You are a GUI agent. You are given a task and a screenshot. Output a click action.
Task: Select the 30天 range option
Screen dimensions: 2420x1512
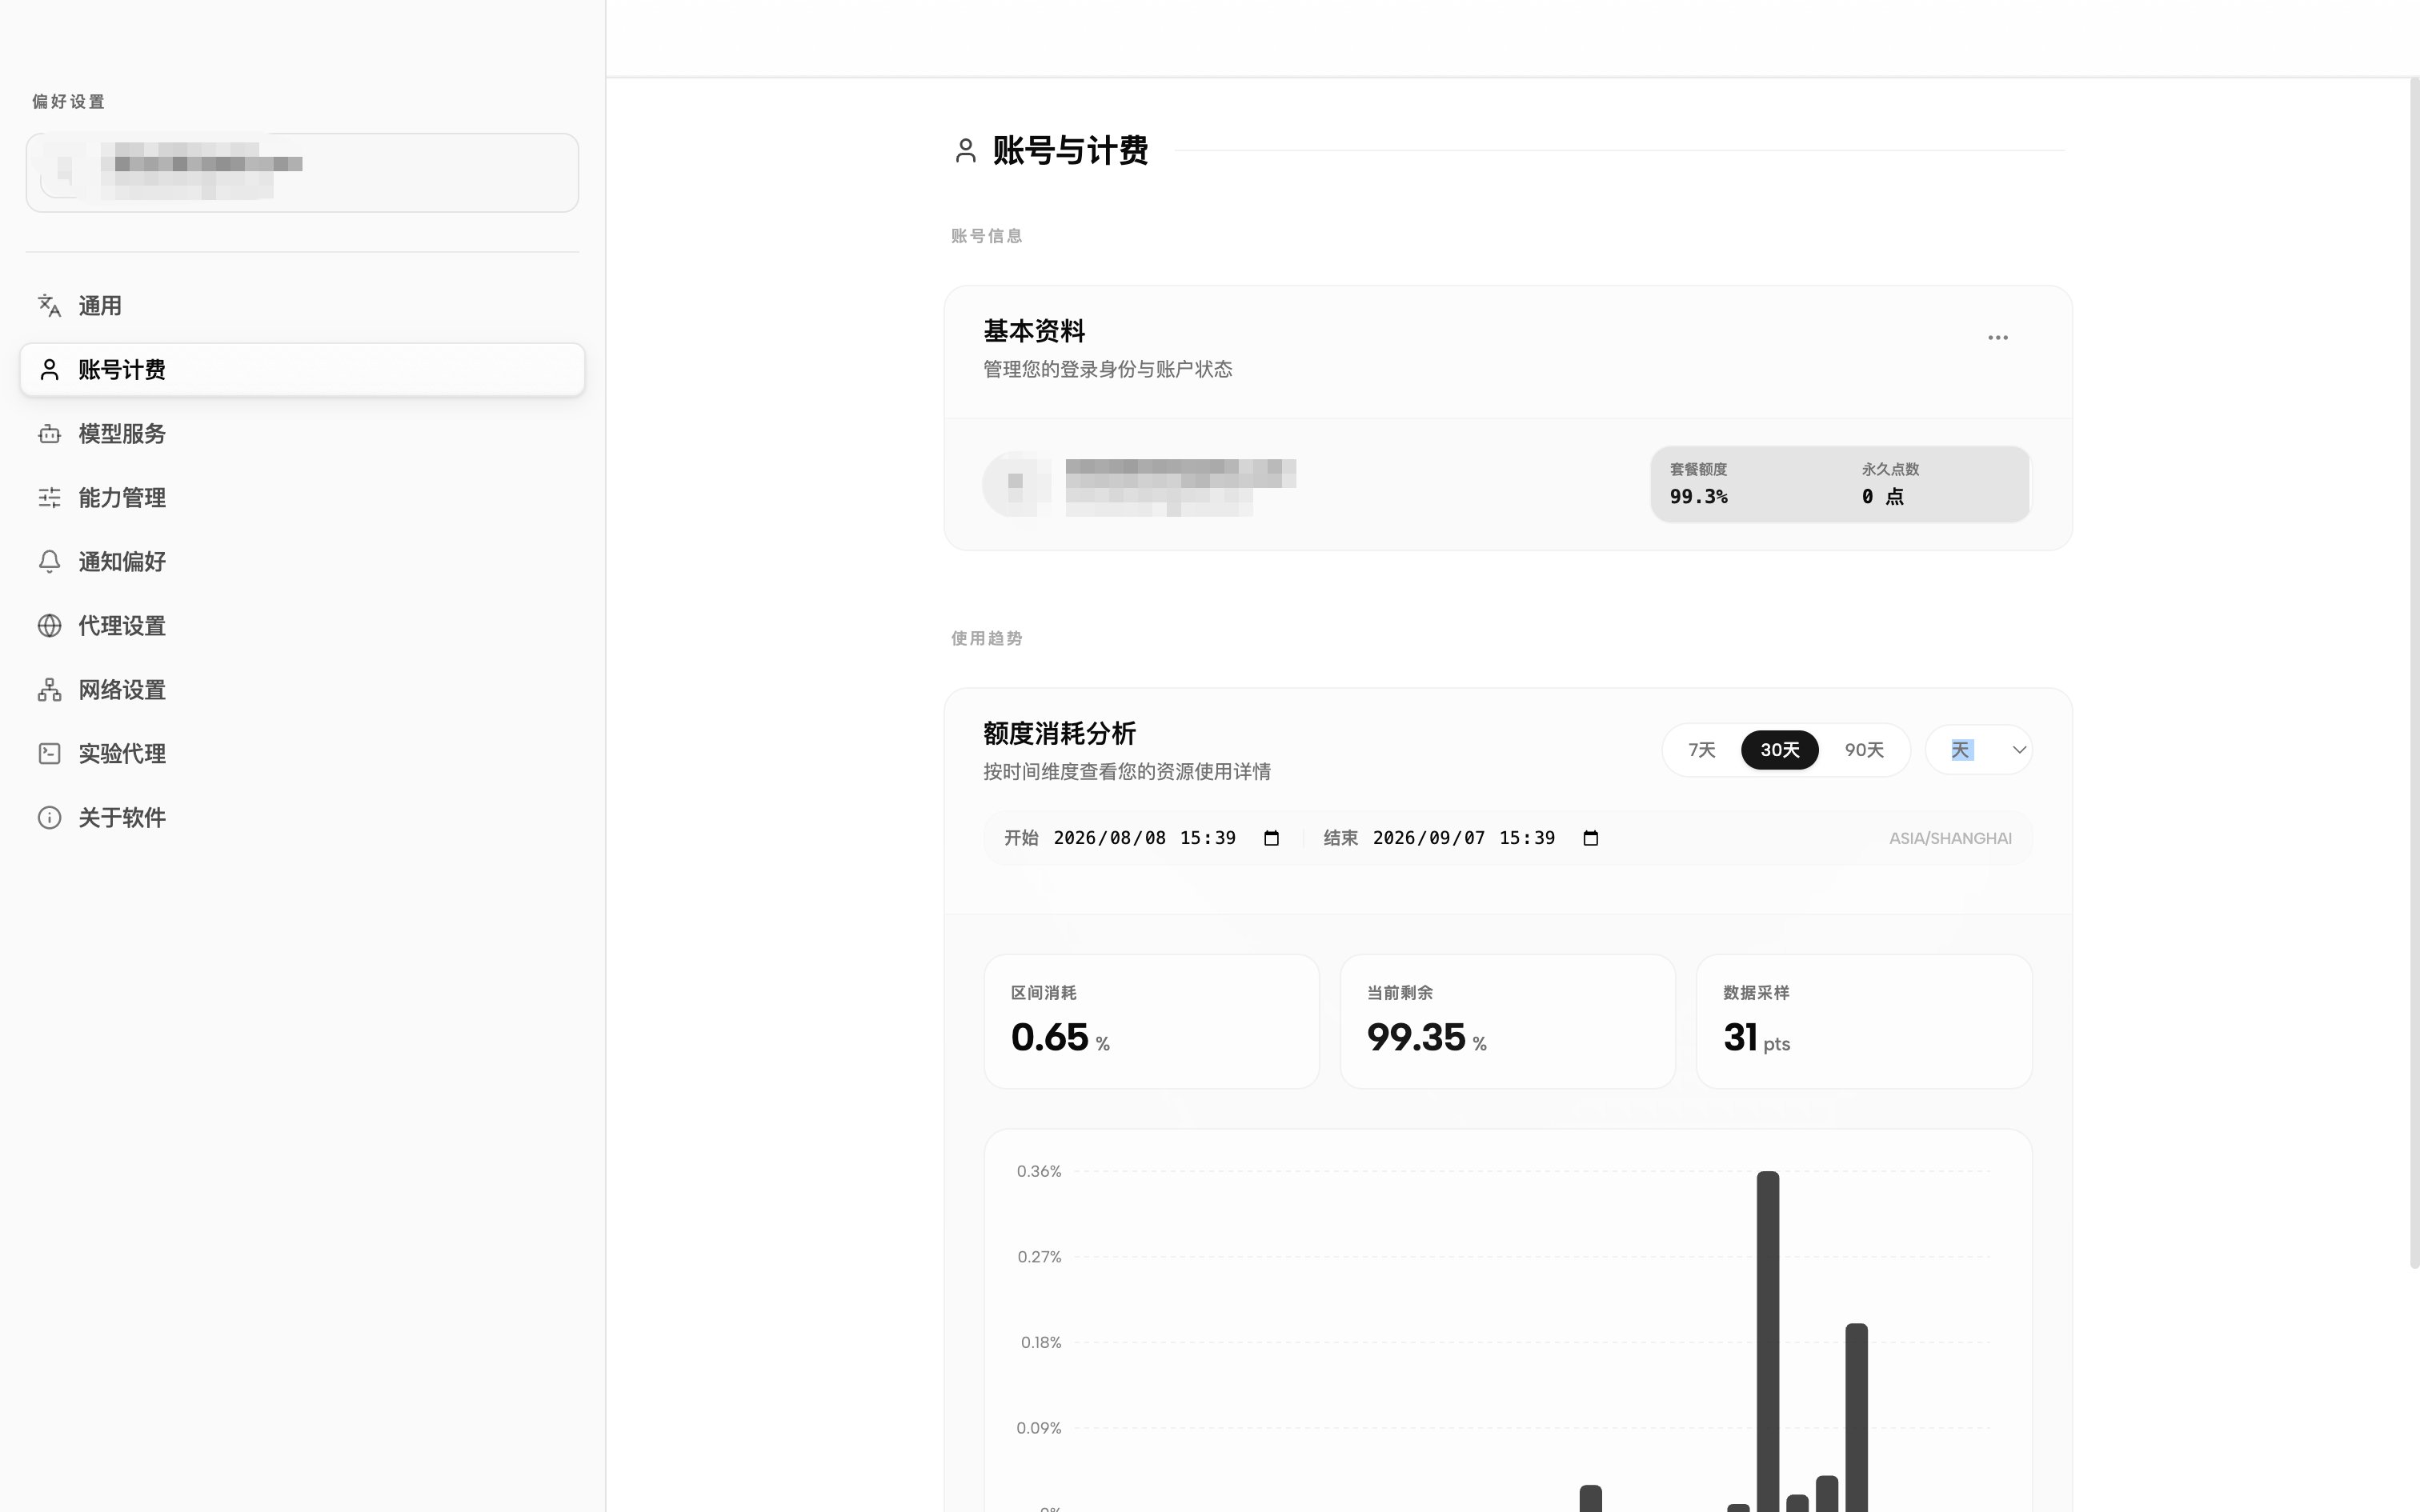[1779, 750]
